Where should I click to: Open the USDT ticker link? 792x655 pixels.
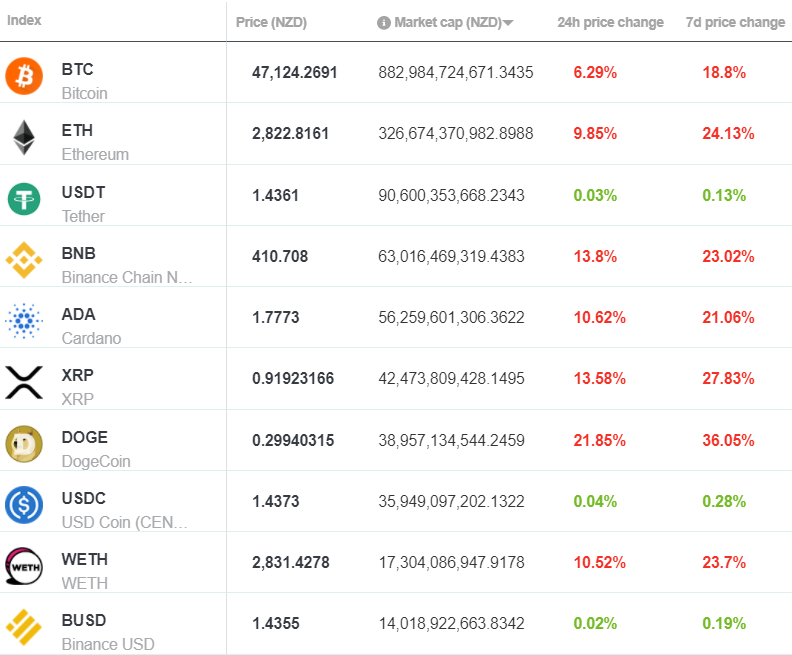pos(83,192)
